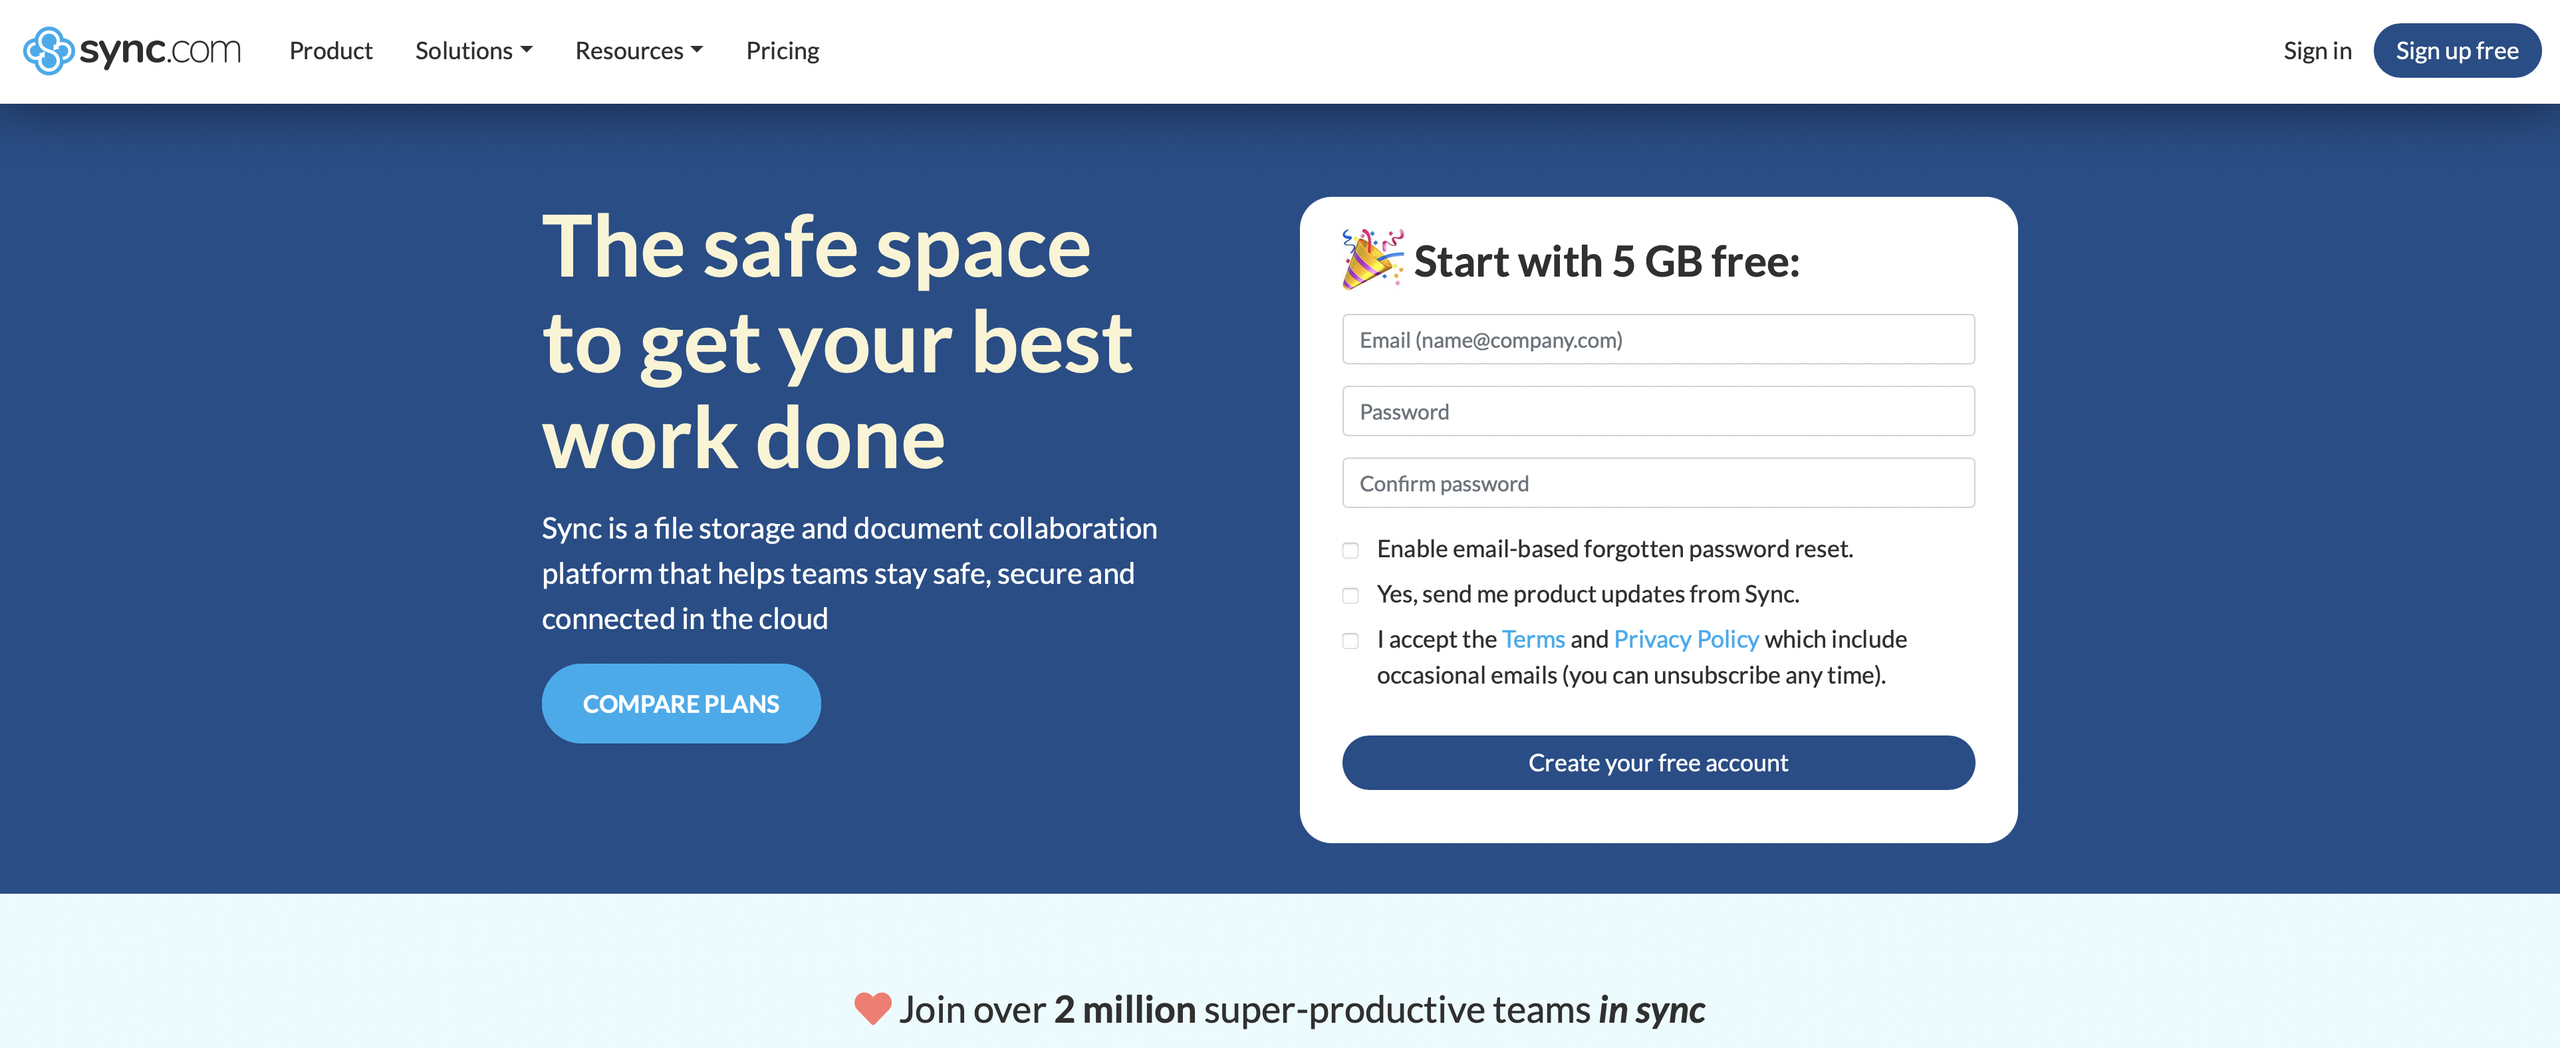
Task: Open the Terms link
Action: pos(1533,639)
